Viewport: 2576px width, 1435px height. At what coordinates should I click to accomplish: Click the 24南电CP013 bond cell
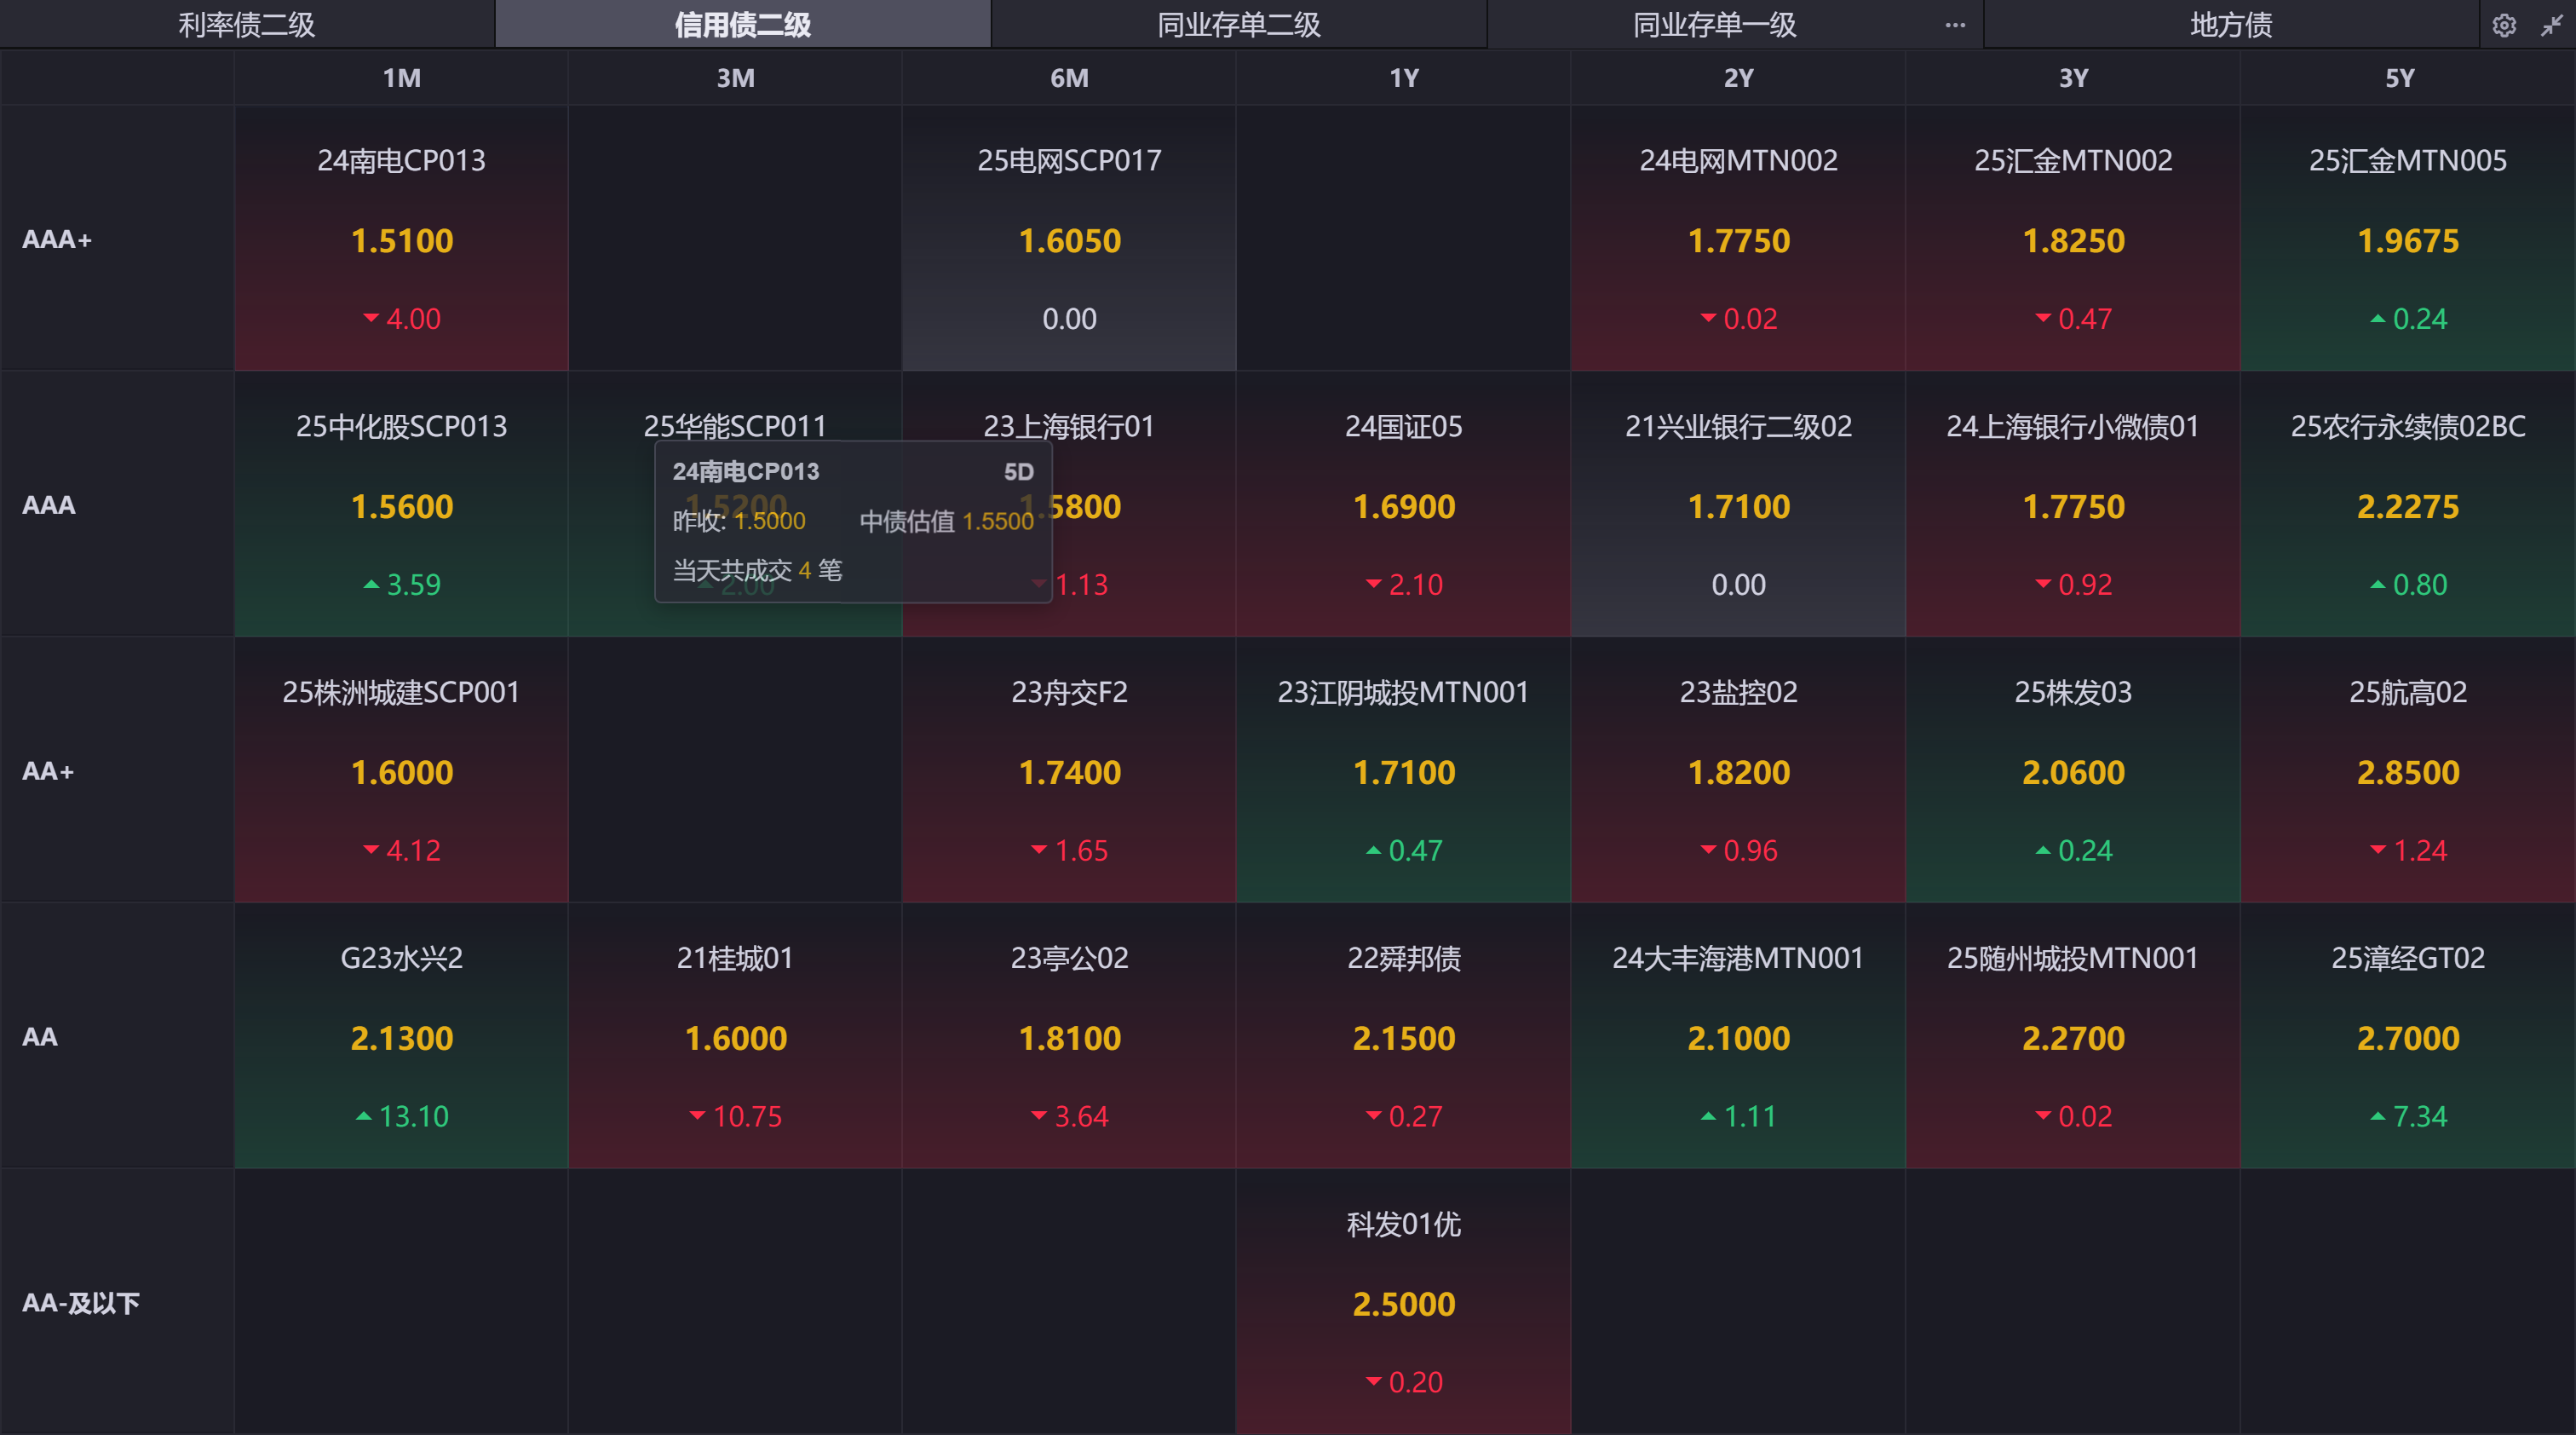pos(401,239)
